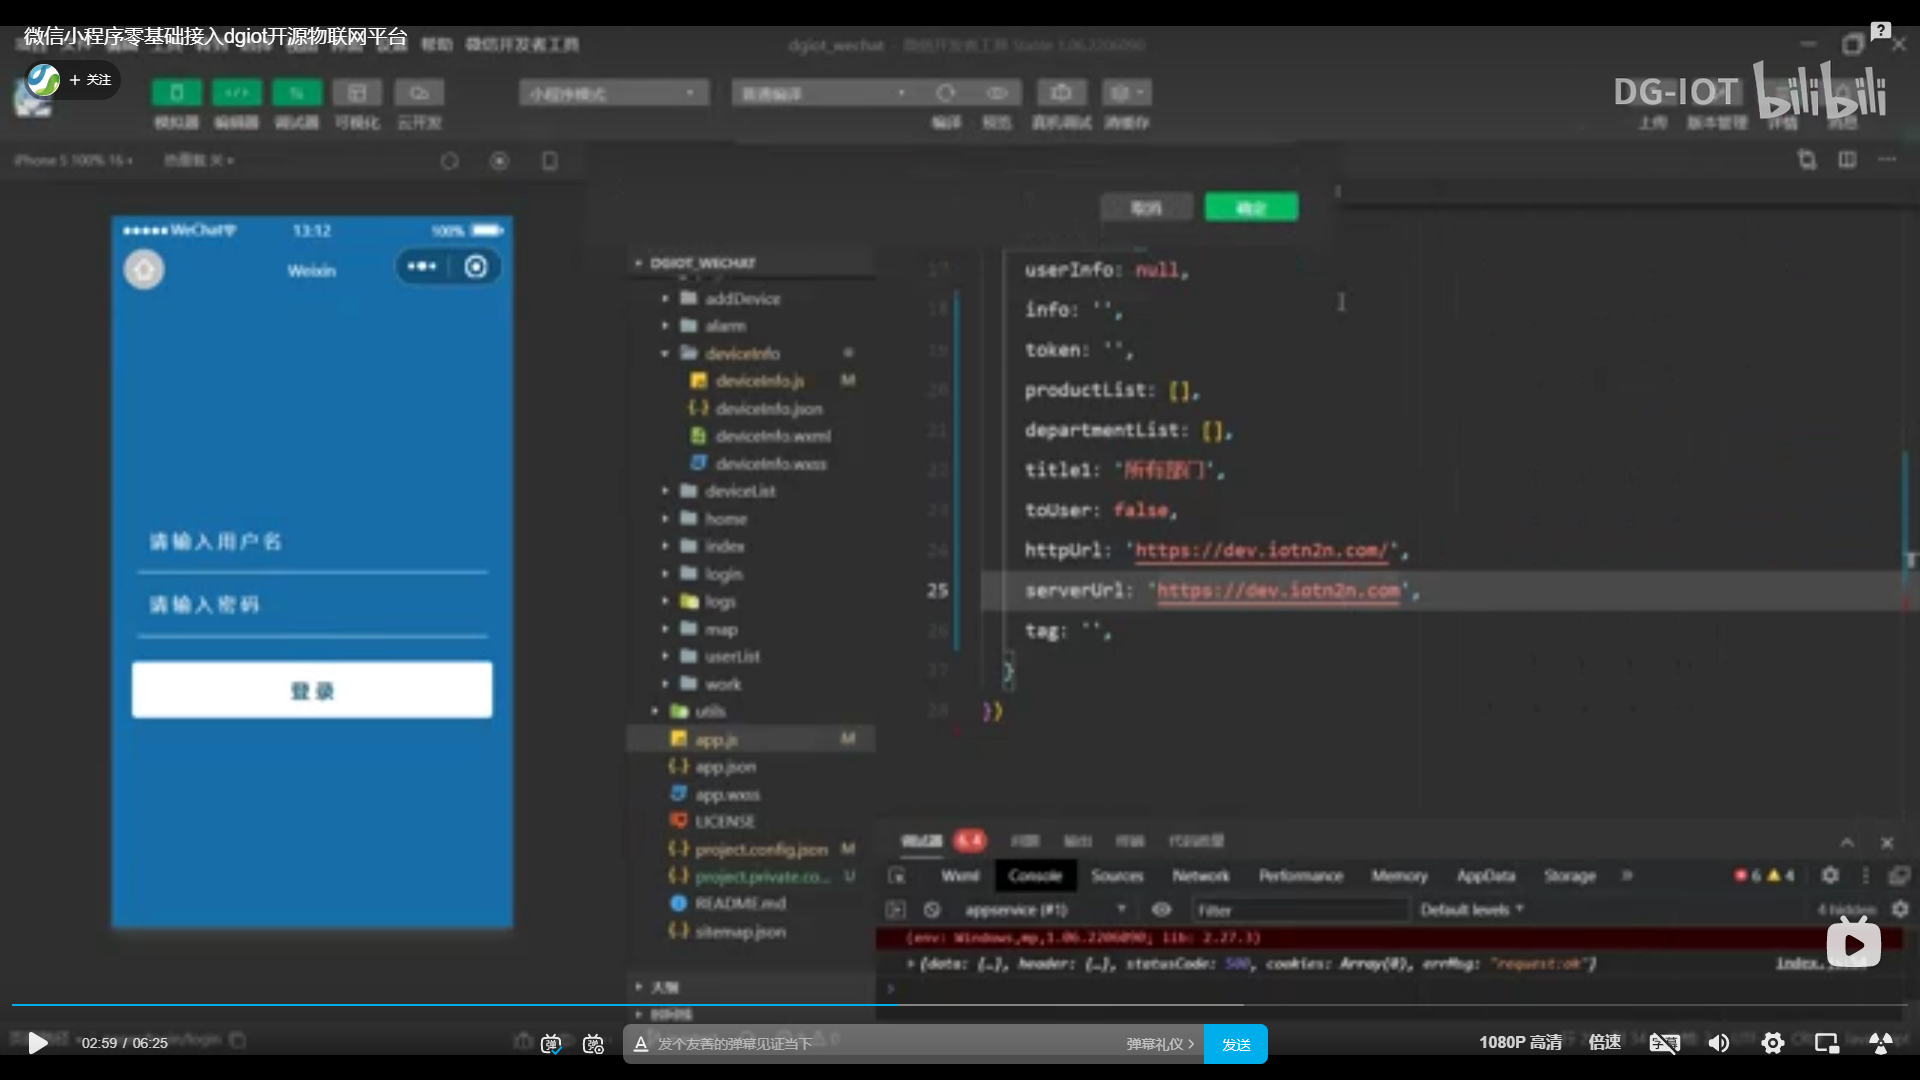Click the fullscreen icon
Screen dimensions: 1920x1080
(x=1880, y=1043)
